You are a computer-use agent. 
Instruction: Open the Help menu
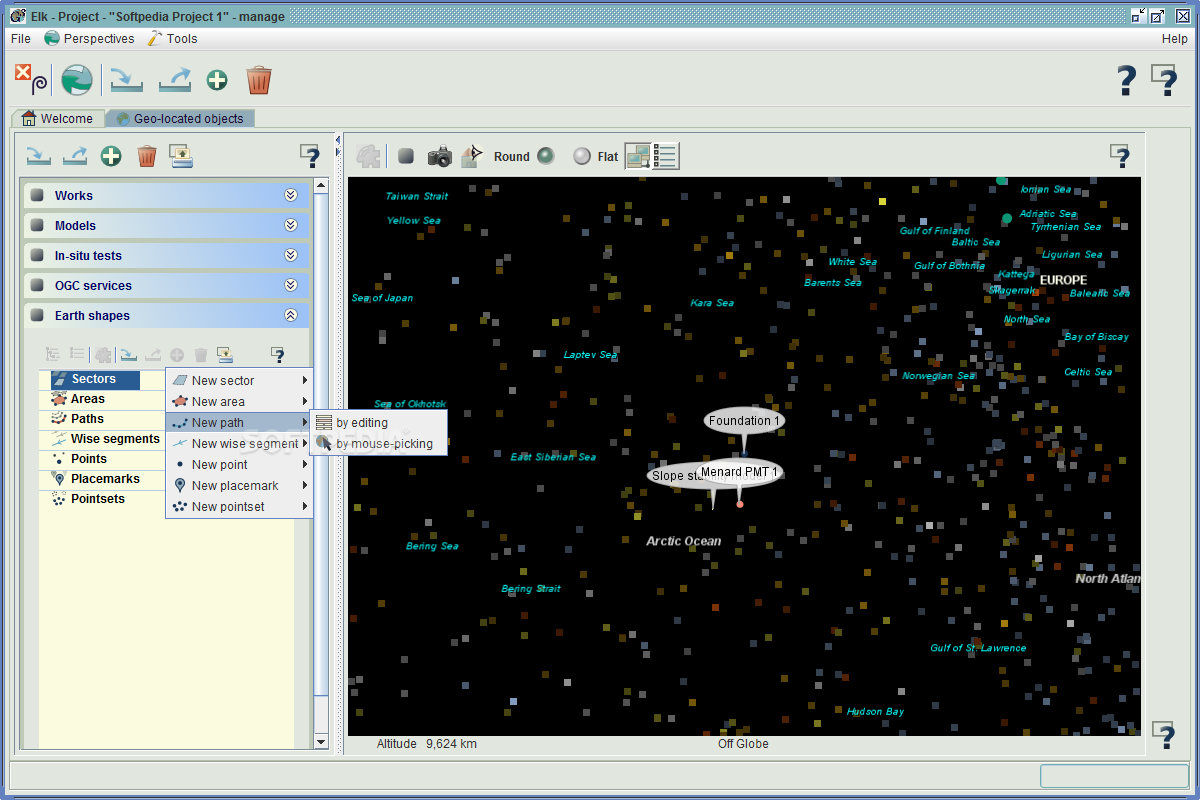1175,39
